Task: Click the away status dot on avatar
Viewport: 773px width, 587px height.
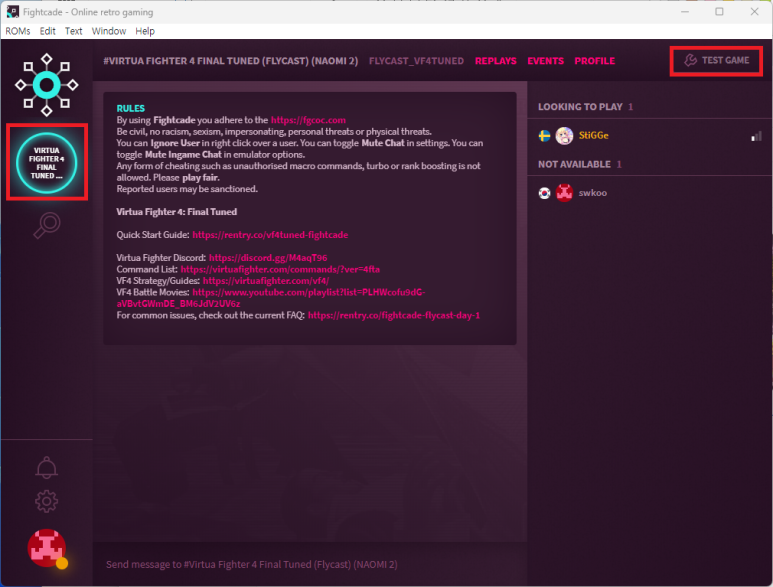Action: point(62,563)
